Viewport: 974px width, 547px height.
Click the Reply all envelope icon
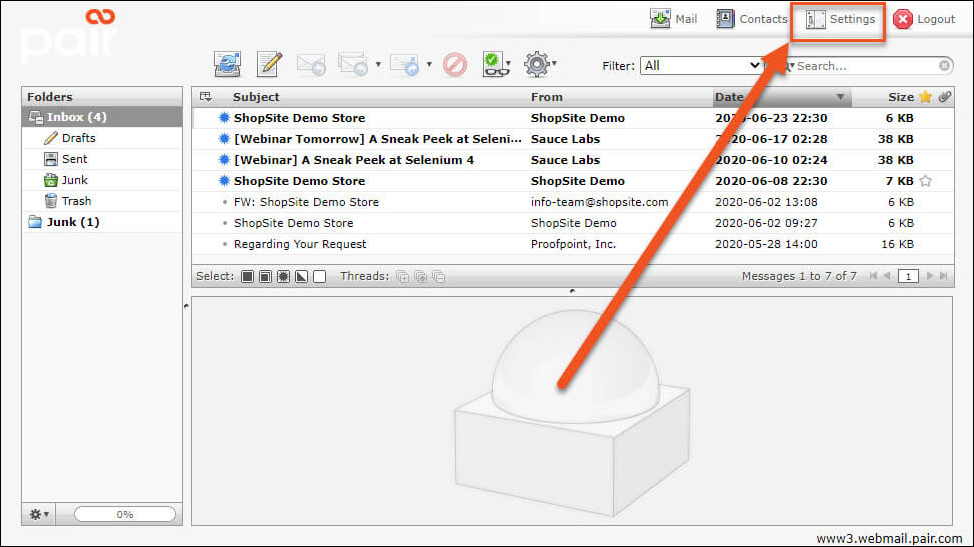click(x=353, y=64)
